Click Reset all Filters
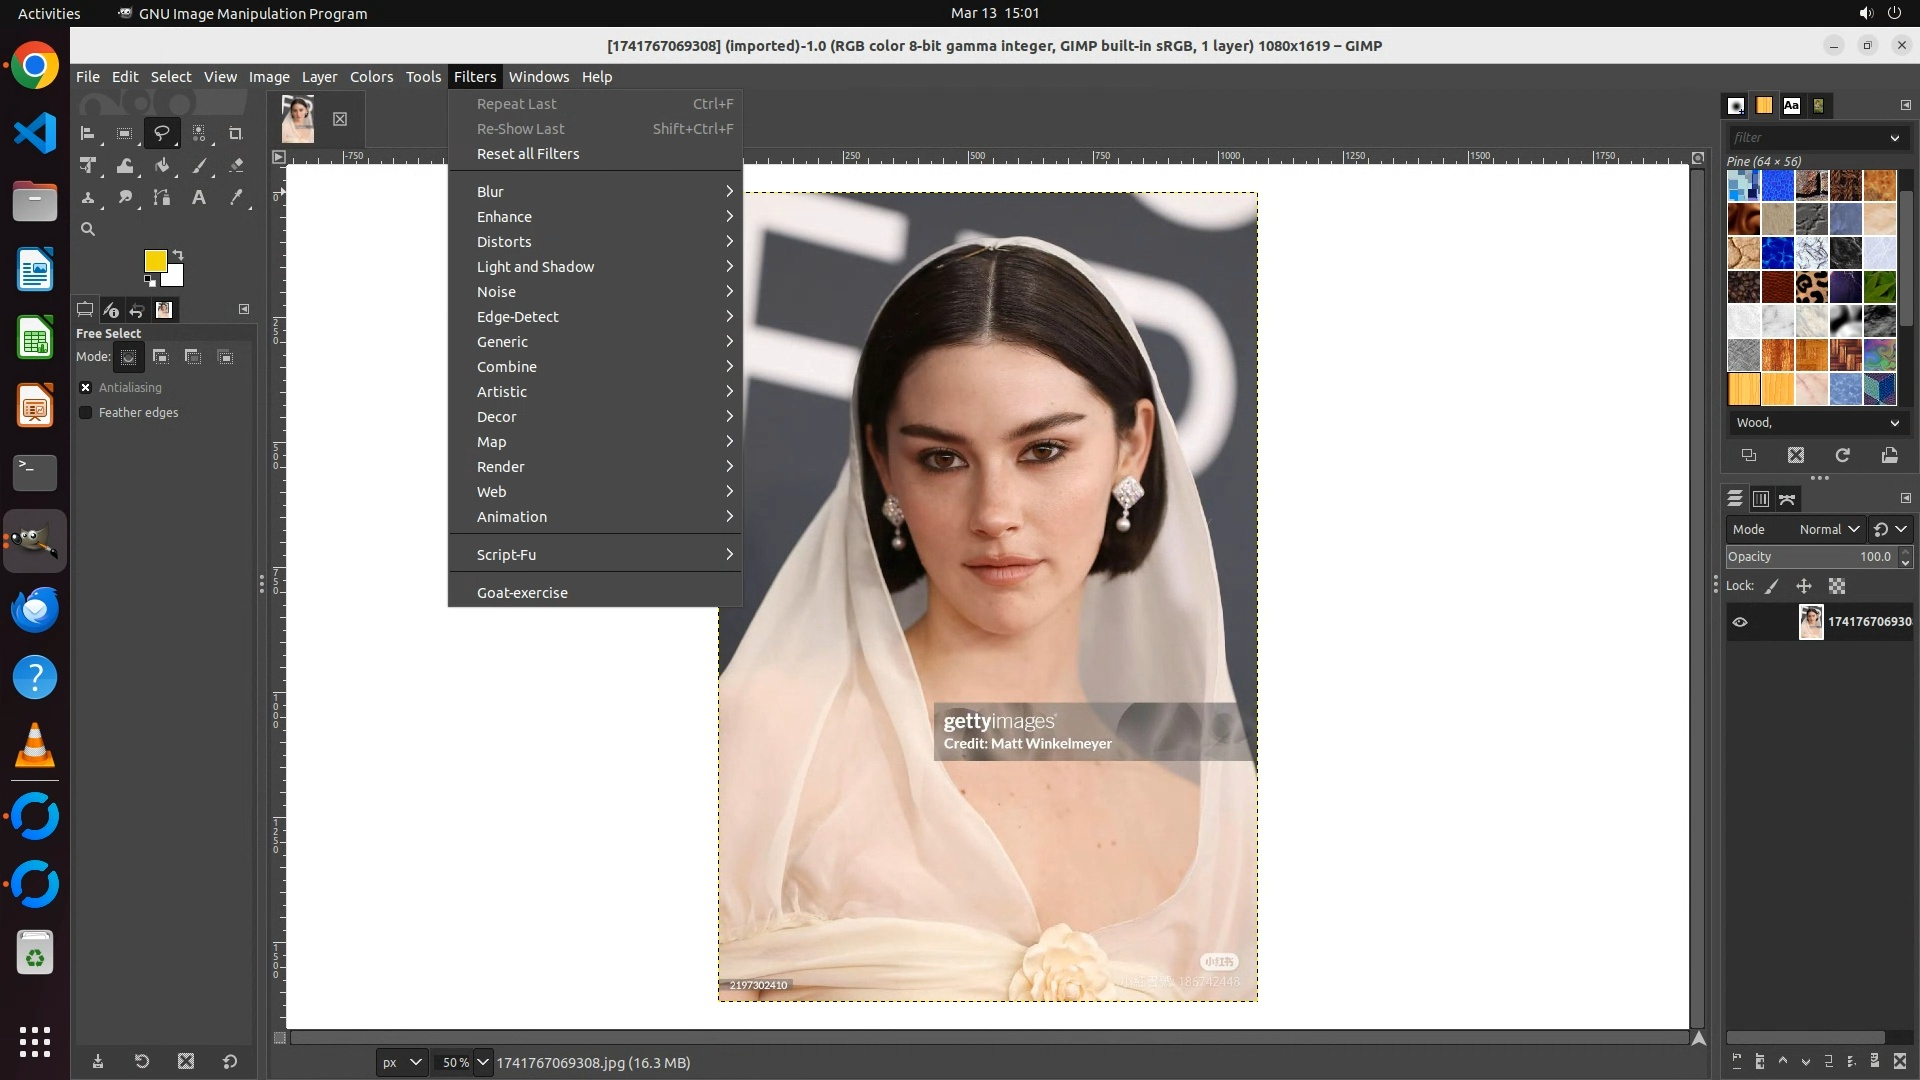Screen dimensions: 1920x1080 (x=528, y=154)
